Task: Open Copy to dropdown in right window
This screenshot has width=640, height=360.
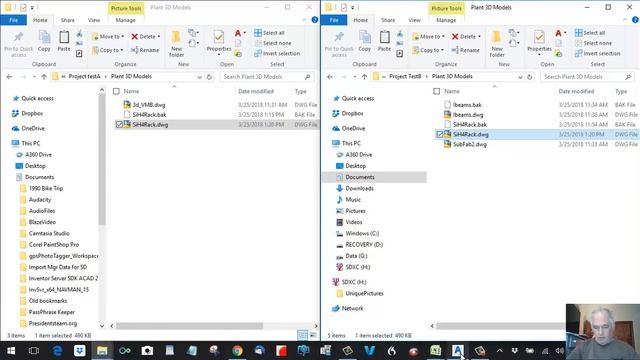Action: (428, 50)
